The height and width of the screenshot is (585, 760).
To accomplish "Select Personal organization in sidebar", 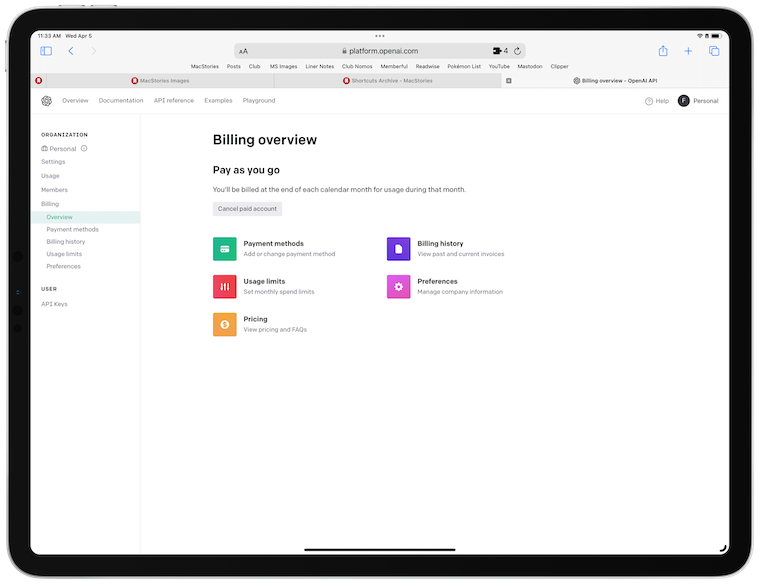I will pyautogui.click(x=59, y=148).
